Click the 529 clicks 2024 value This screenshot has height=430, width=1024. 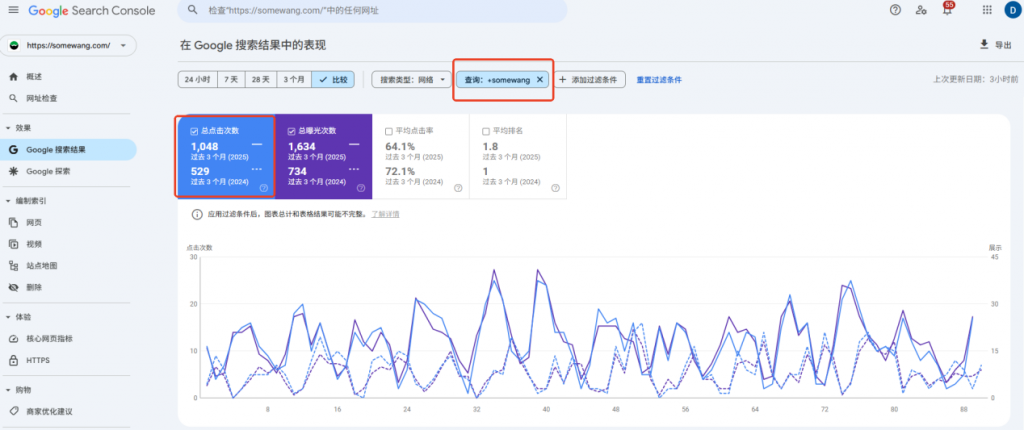(200, 171)
